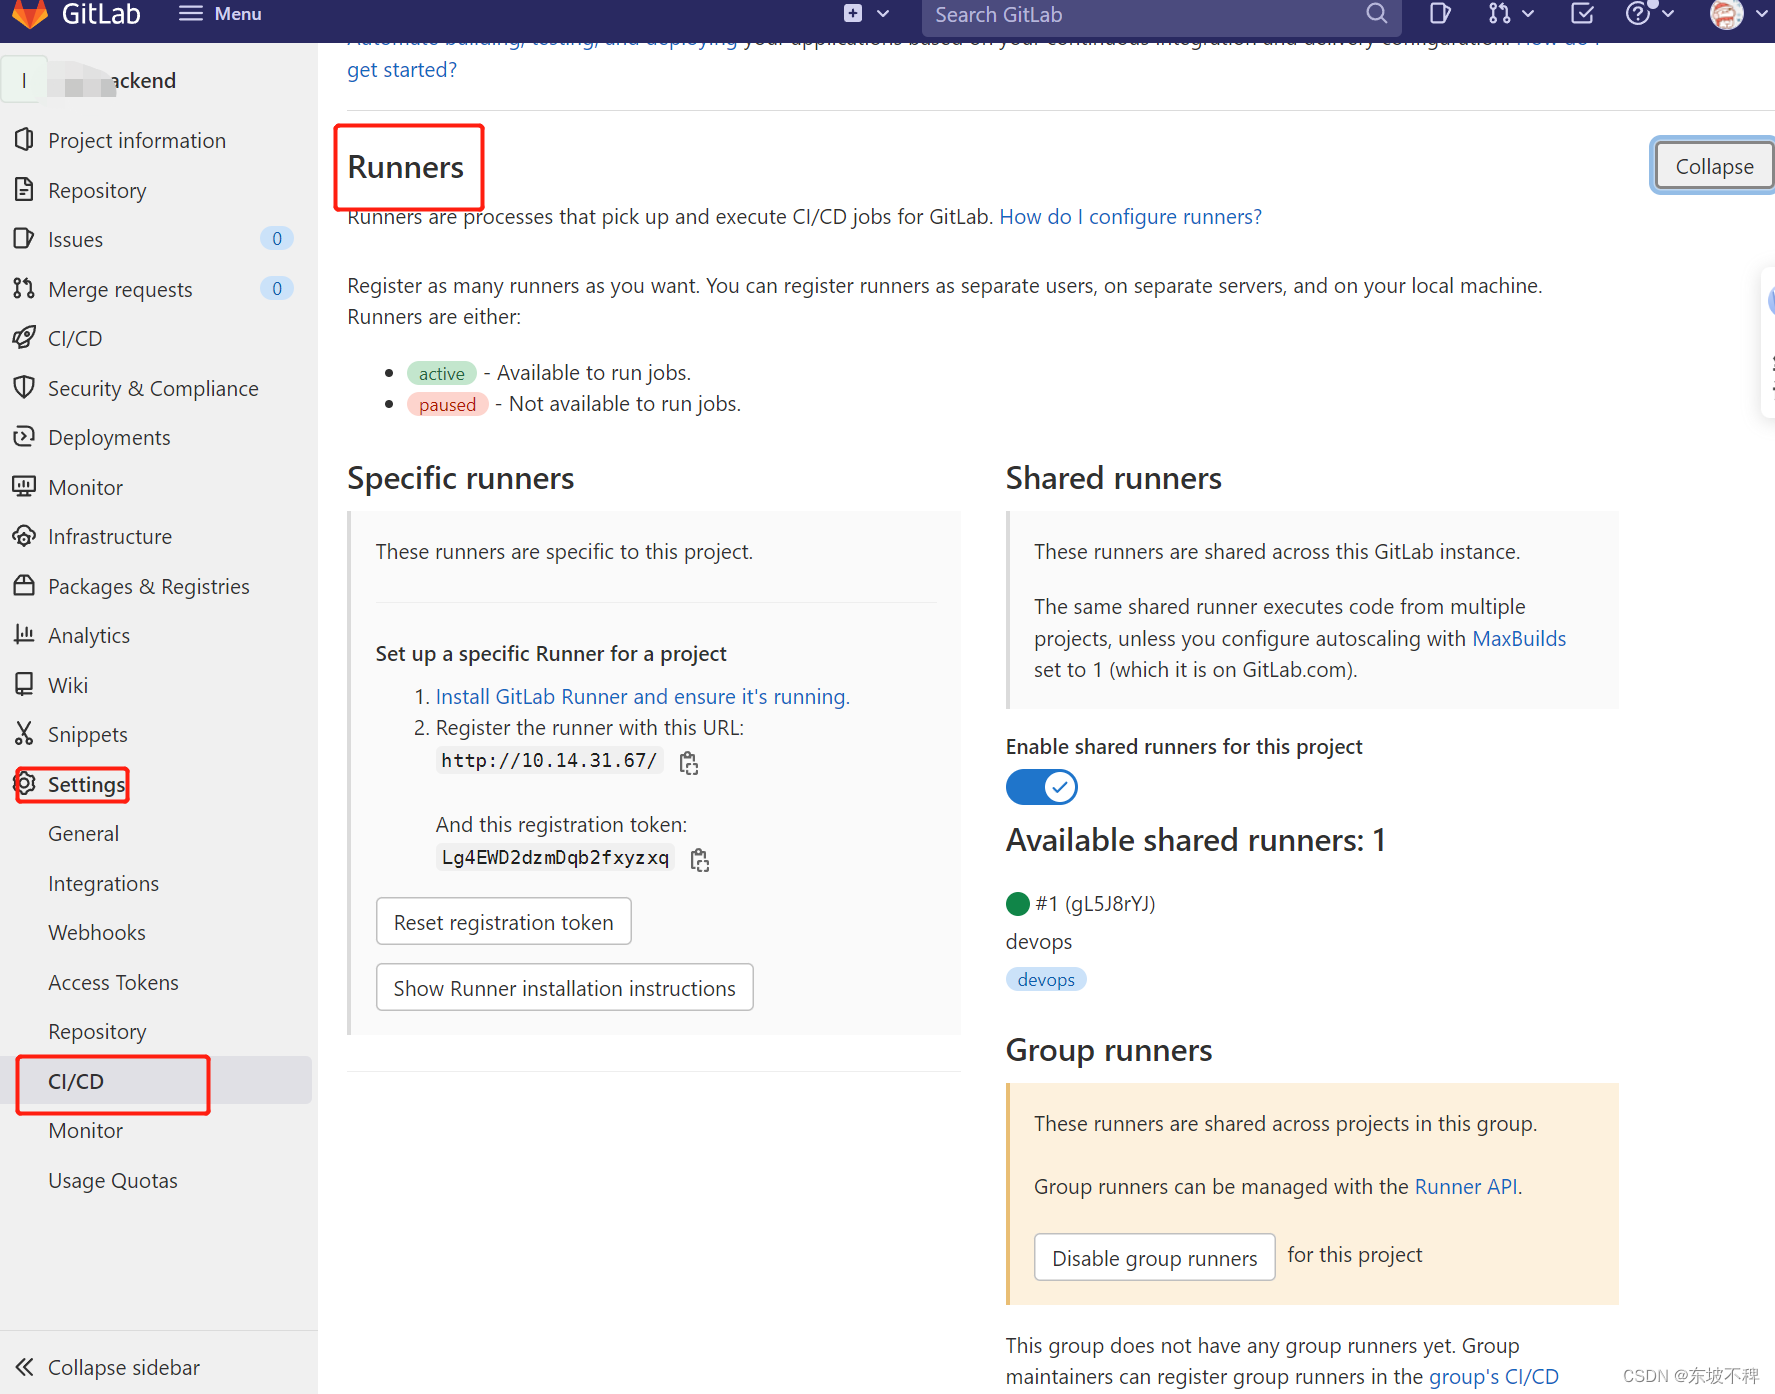Open Merge requests in sidebar
This screenshot has height=1394, width=1775.
(x=120, y=290)
